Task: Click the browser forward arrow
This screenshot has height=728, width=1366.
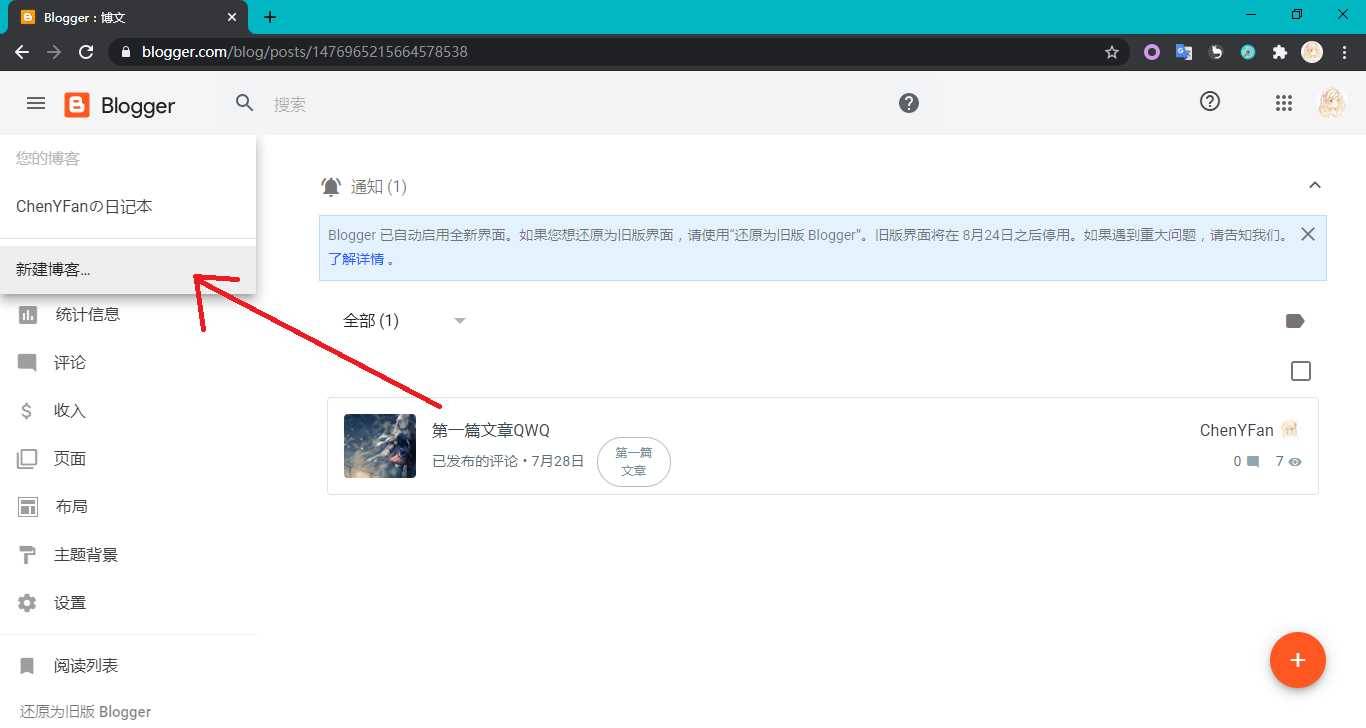Action: (54, 52)
